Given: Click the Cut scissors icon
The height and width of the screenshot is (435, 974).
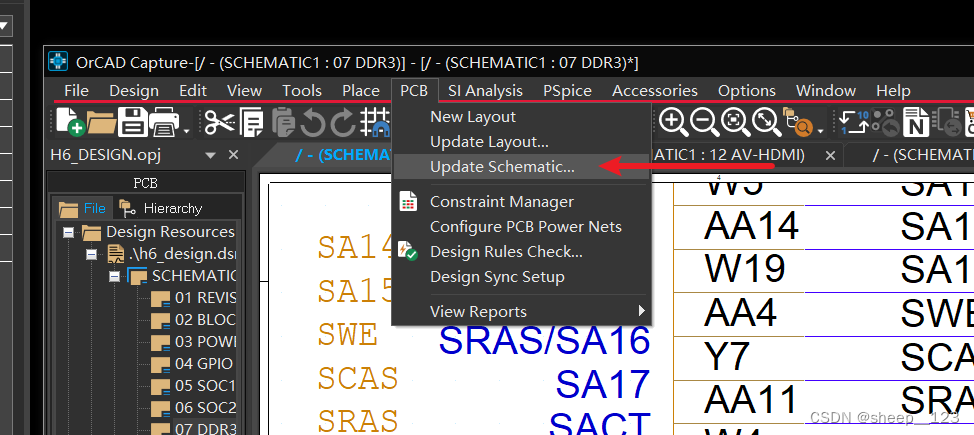Looking at the screenshot, I should pyautogui.click(x=219, y=122).
